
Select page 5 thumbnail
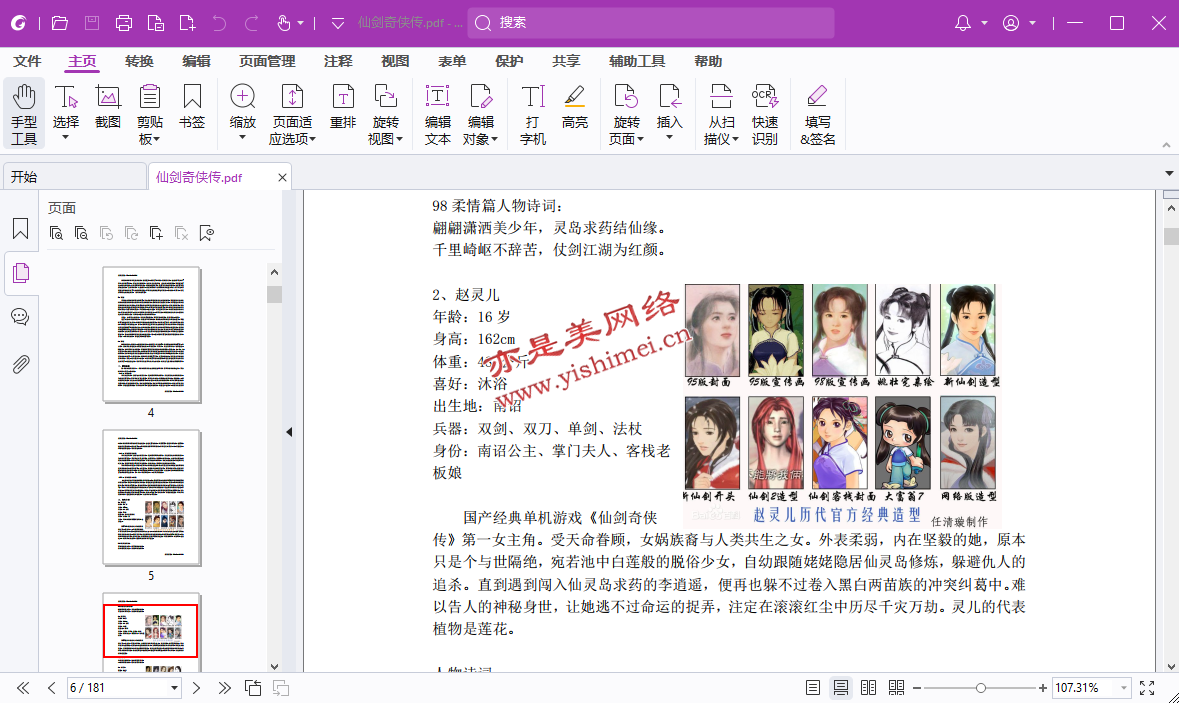click(x=151, y=497)
